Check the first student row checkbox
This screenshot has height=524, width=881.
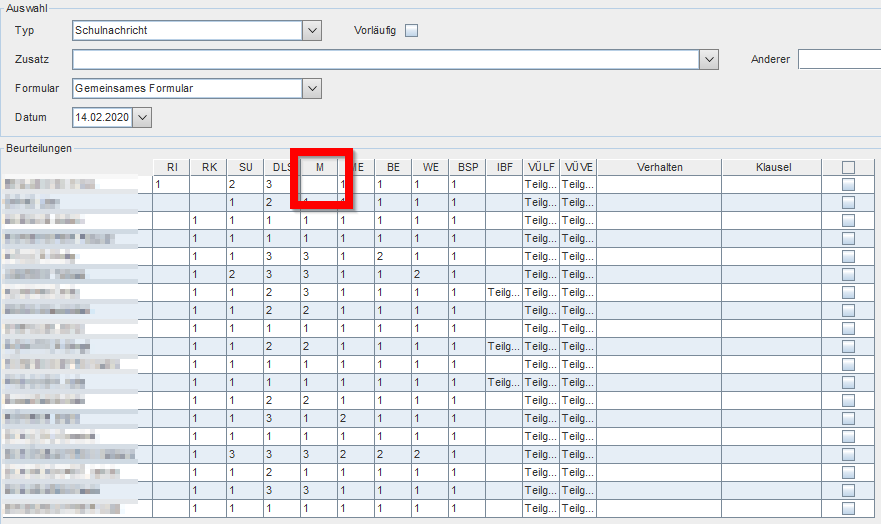coord(848,184)
